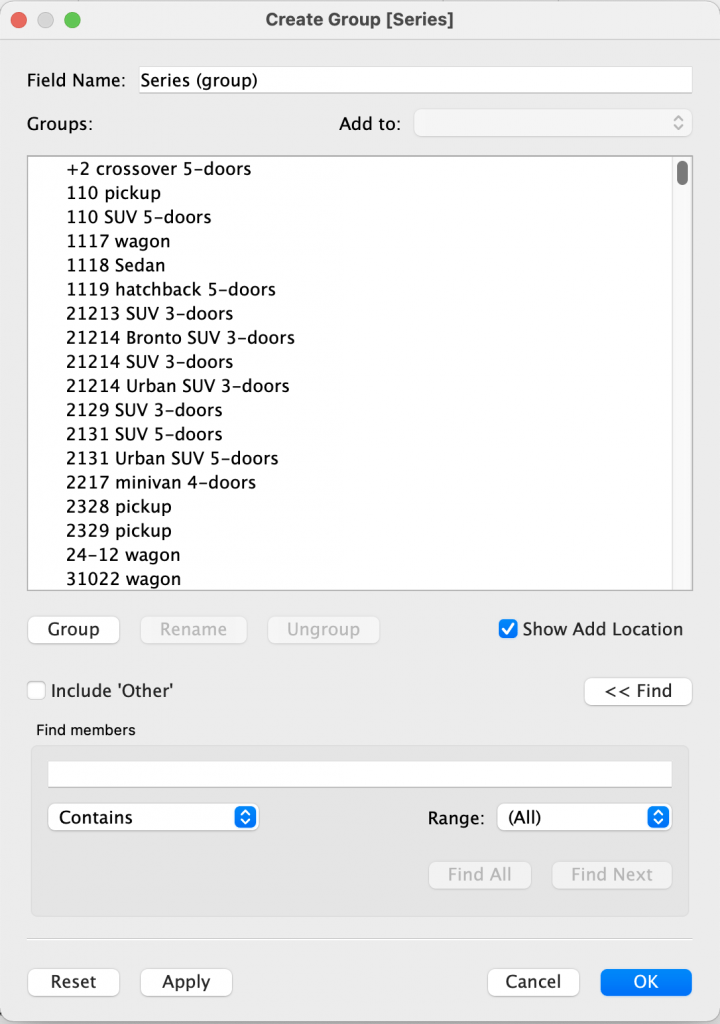Viewport: 720px width, 1024px height.
Task: Select '110 pickup' in the list
Action: click(114, 193)
